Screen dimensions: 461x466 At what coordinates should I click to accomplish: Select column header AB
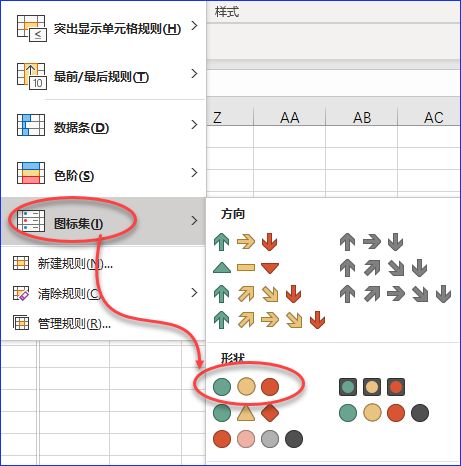coord(361,117)
